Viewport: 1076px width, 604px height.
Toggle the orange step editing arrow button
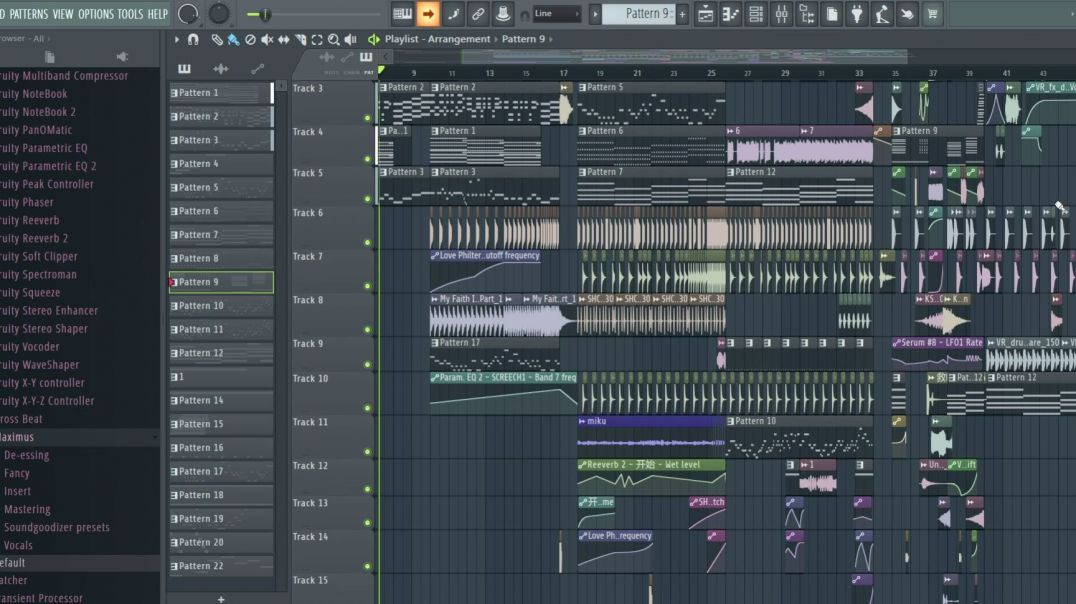point(428,14)
